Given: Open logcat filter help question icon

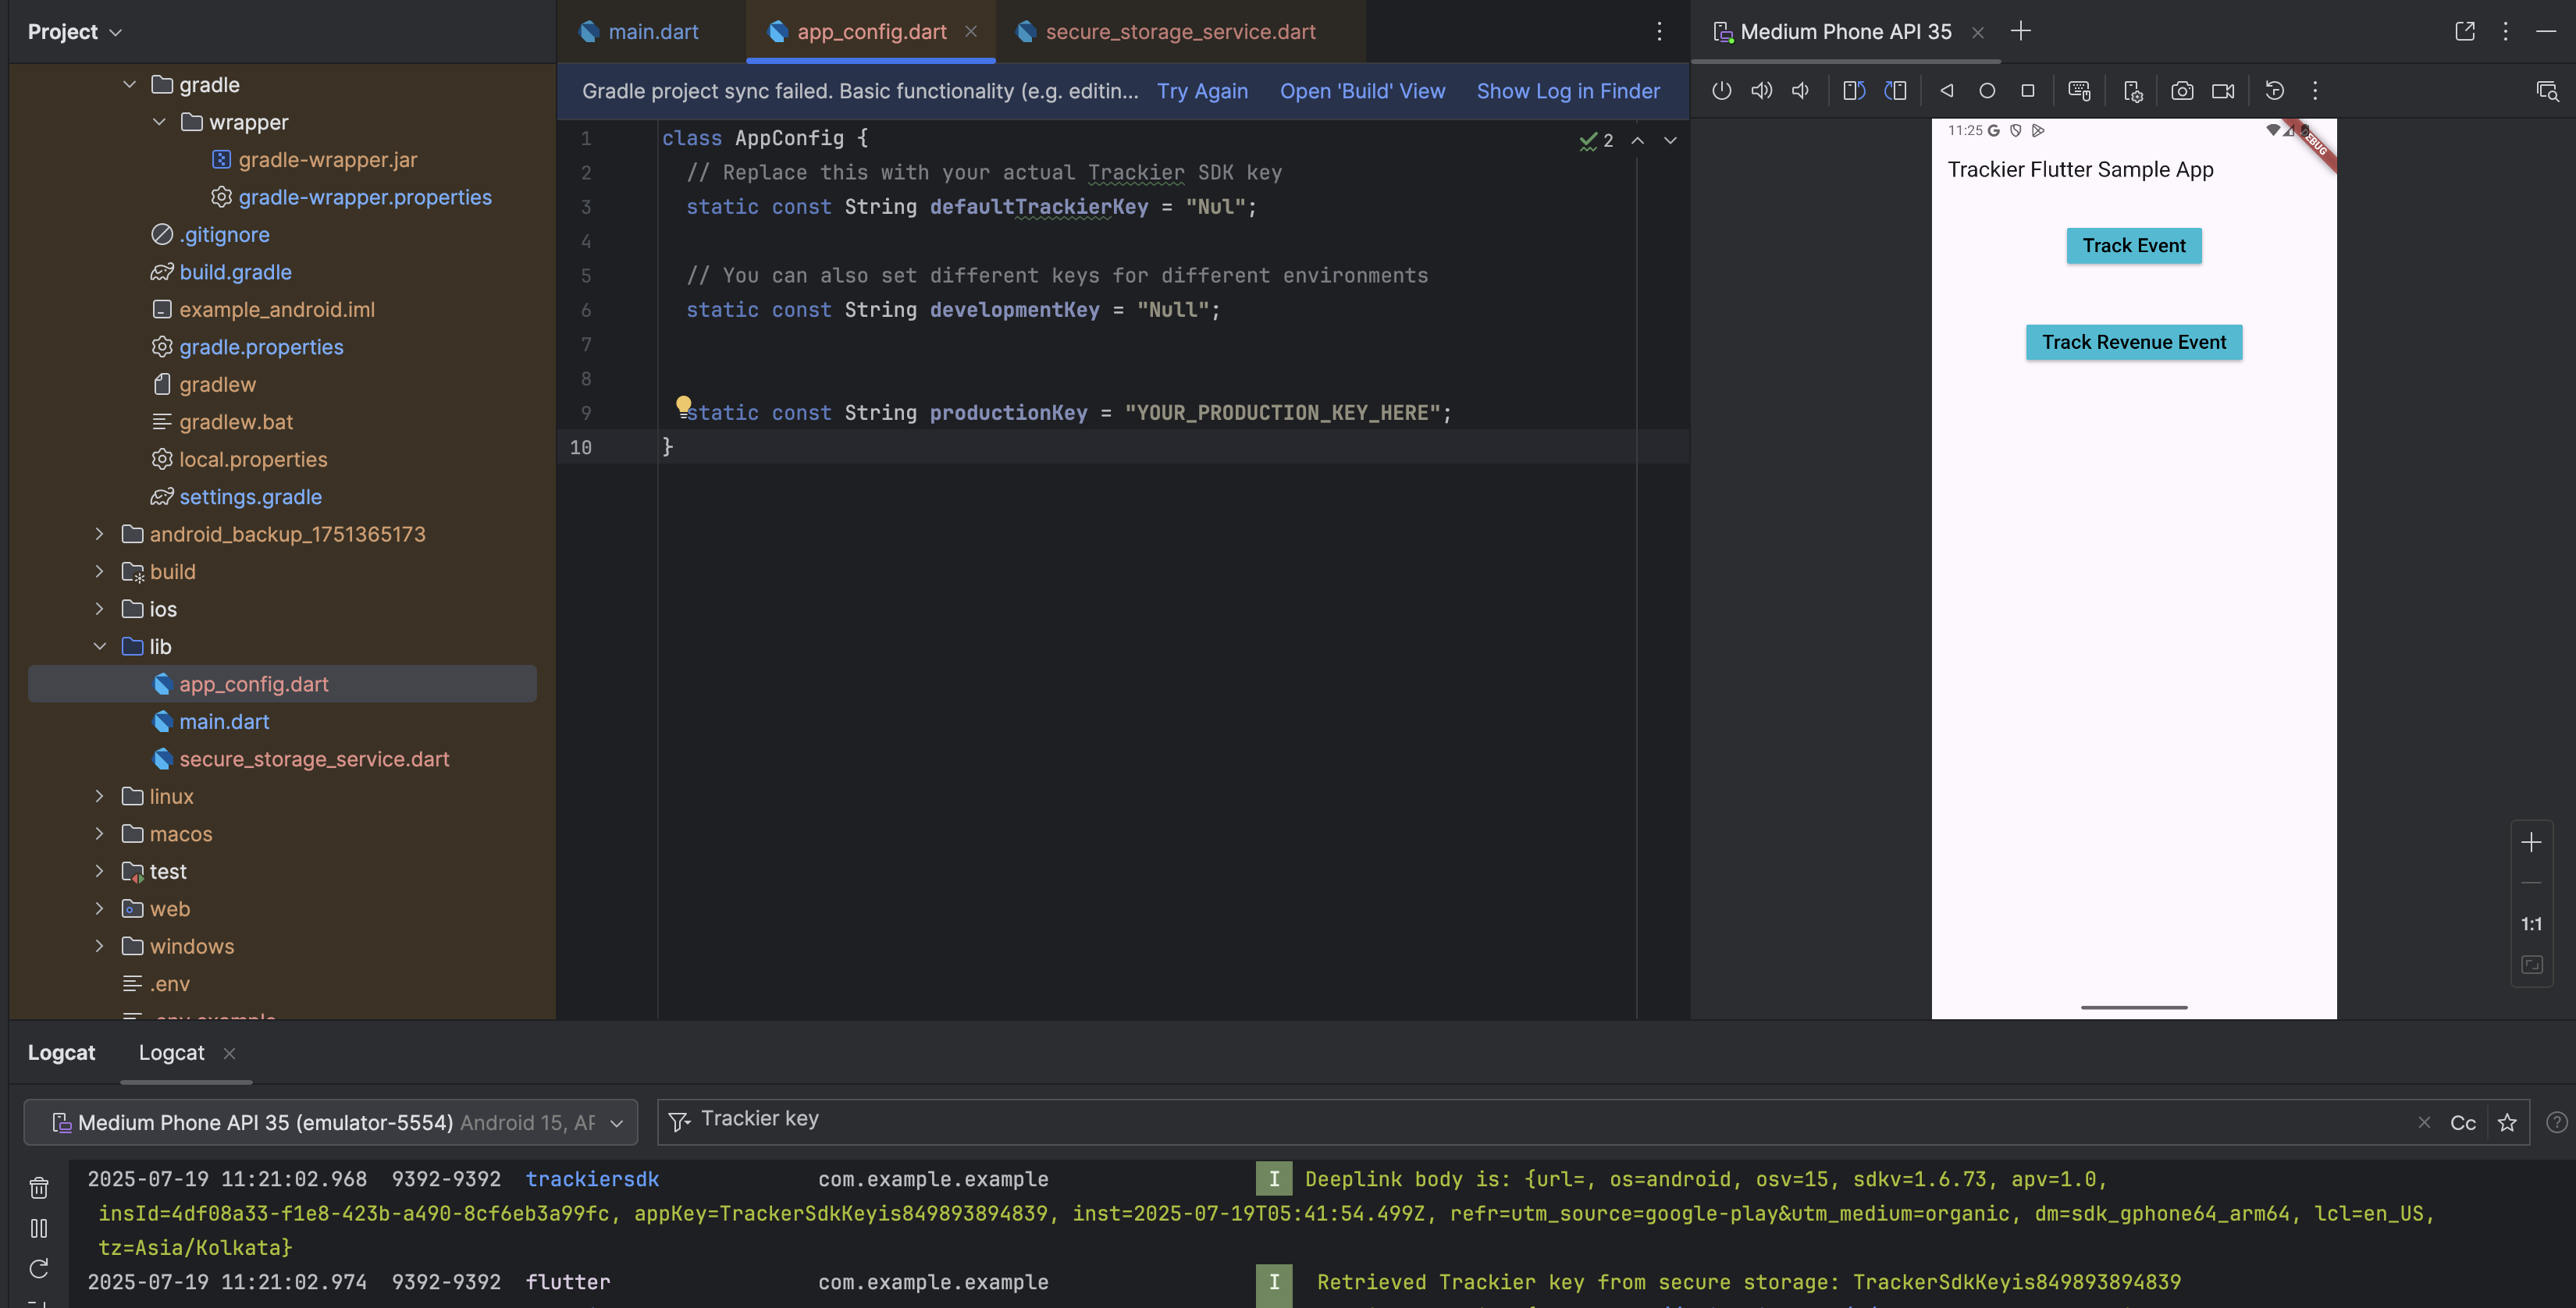Looking at the screenshot, I should 2556,1122.
